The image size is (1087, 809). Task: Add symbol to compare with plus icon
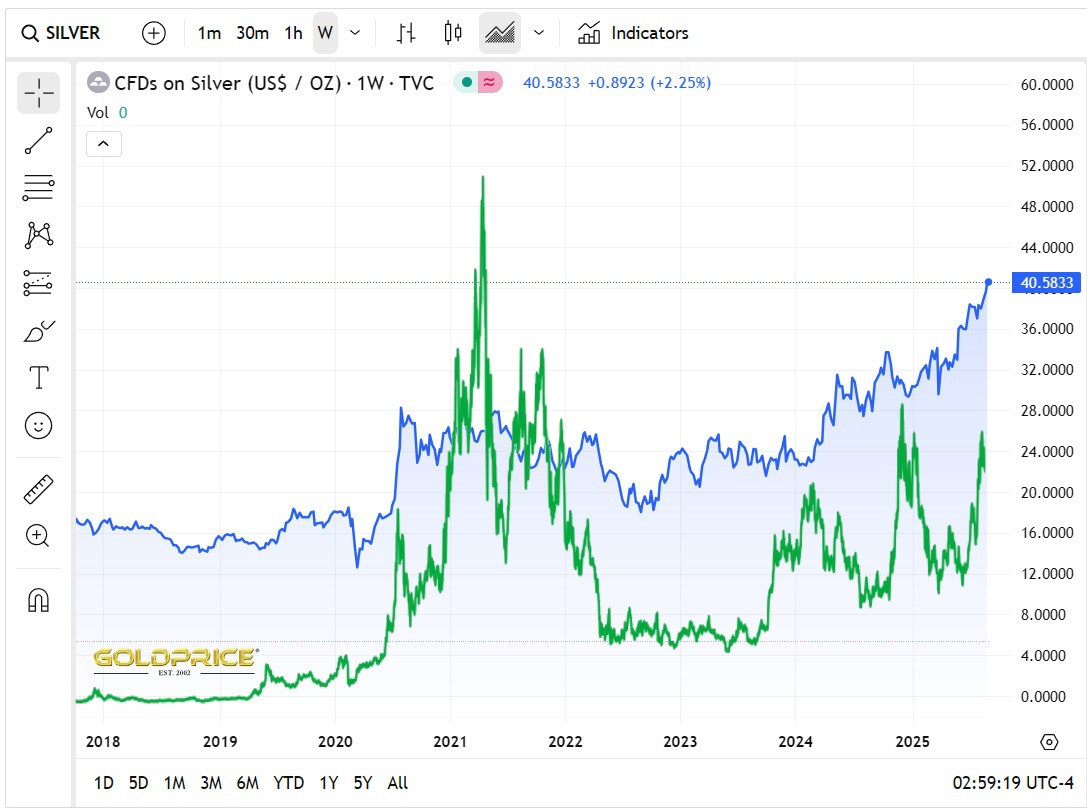(x=154, y=33)
